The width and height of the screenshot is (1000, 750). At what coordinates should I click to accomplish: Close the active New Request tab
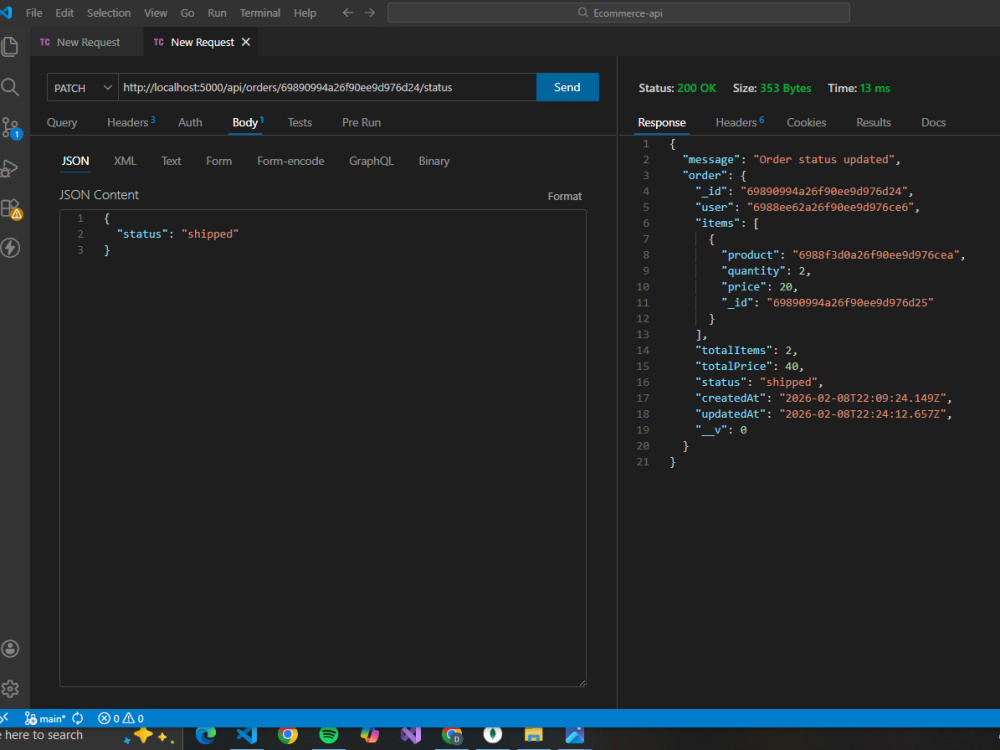pyautogui.click(x=246, y=42)
